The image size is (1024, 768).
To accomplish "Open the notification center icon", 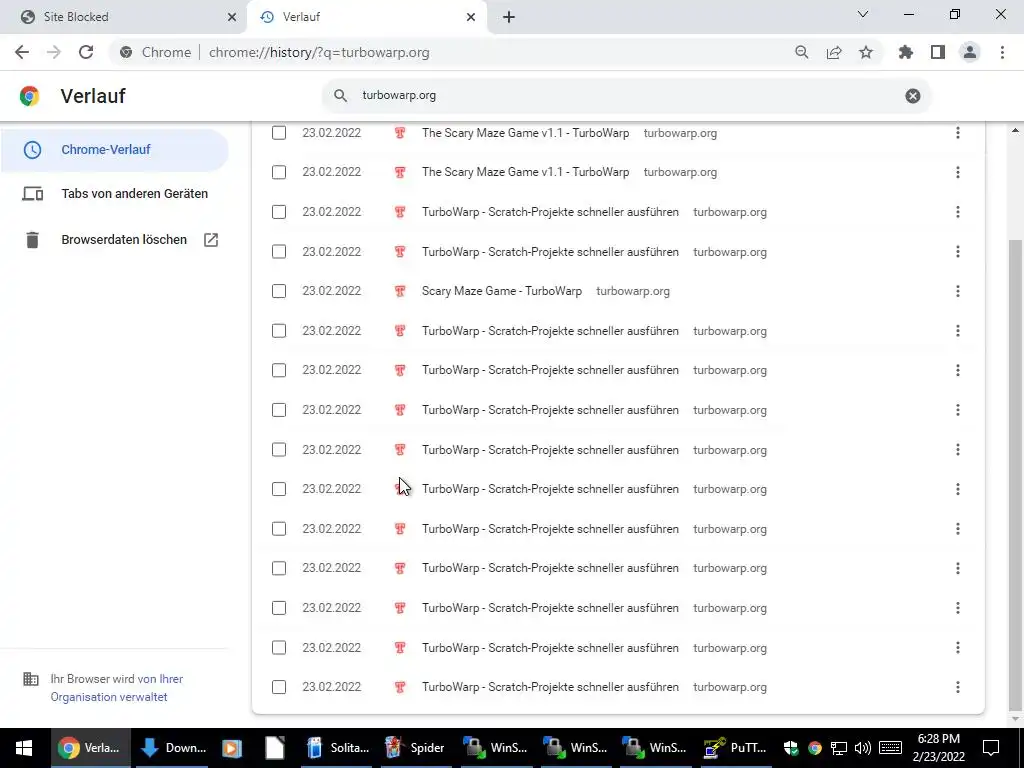I will tap(991, 748).
